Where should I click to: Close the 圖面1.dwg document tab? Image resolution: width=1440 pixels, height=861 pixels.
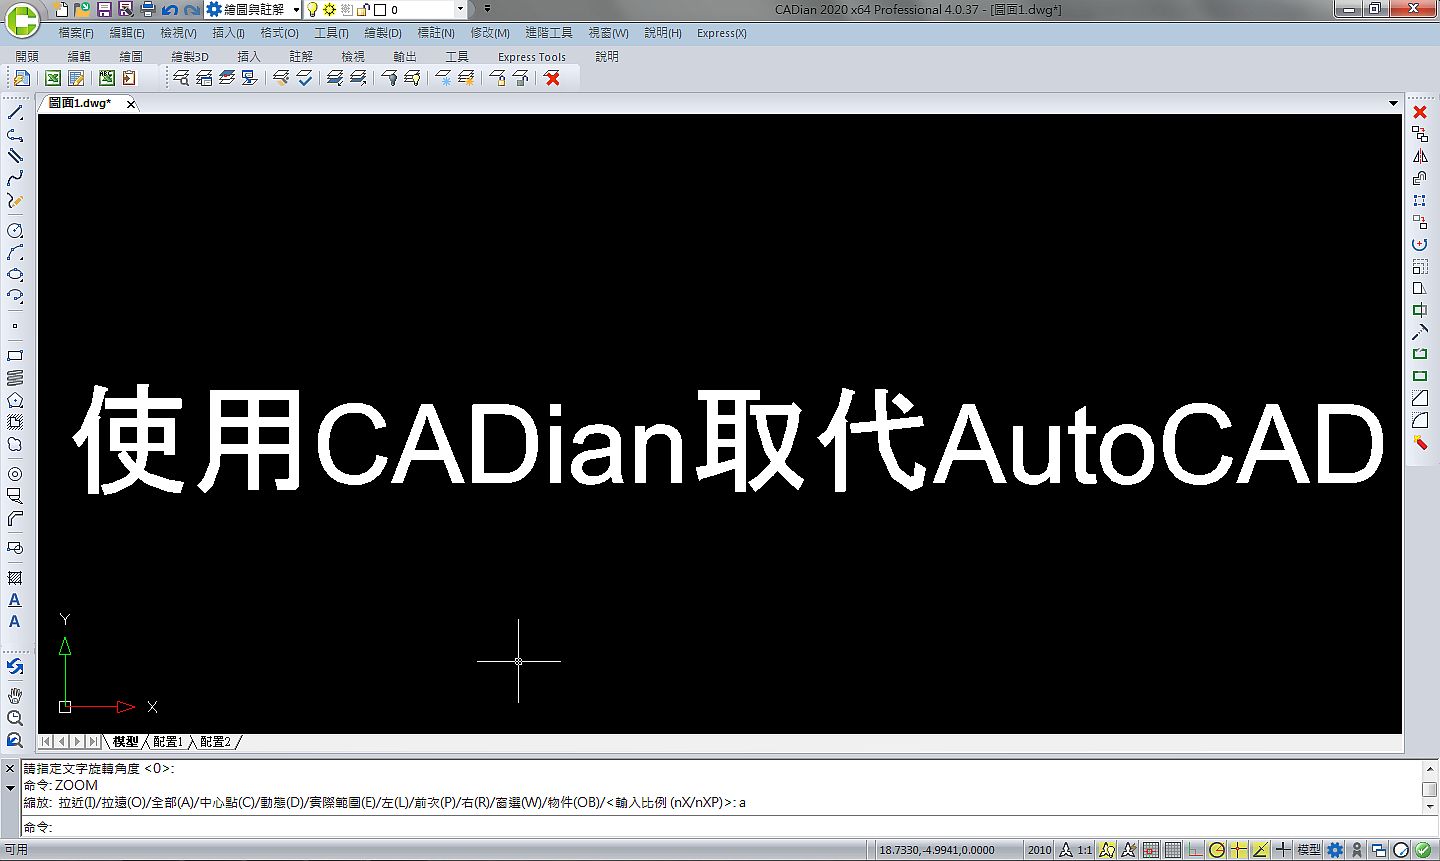coord(131,104)
